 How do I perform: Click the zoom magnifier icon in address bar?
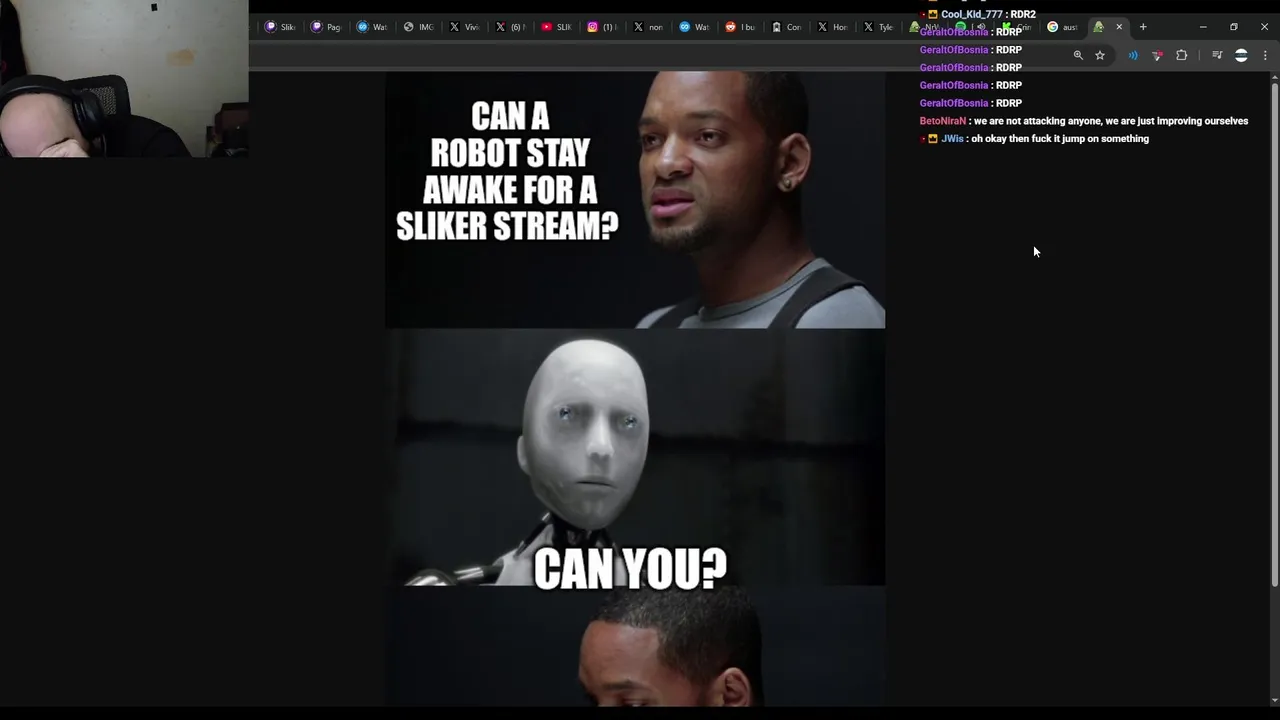[1078, 55]
